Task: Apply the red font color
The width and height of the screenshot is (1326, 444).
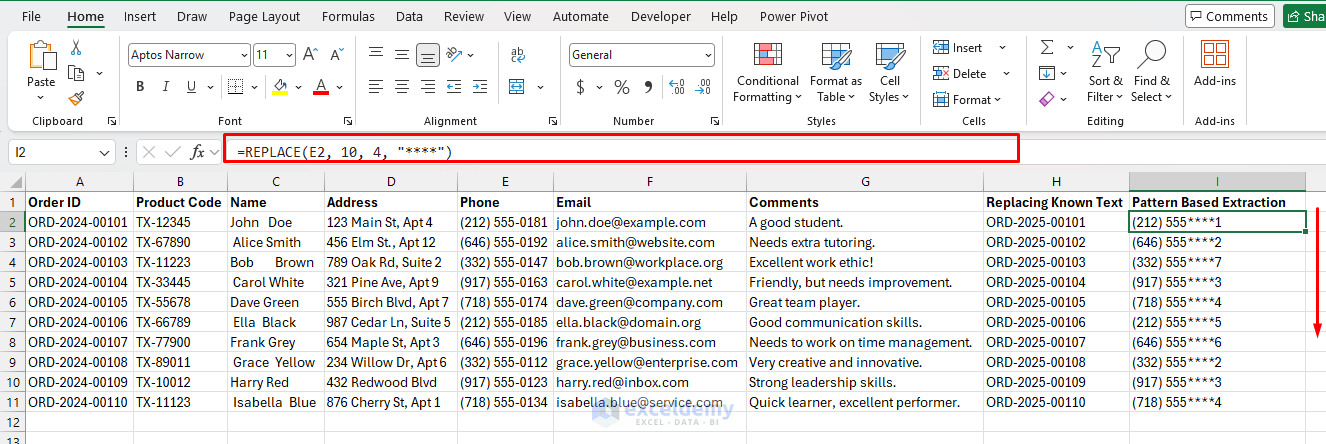Action: point(321,87)
